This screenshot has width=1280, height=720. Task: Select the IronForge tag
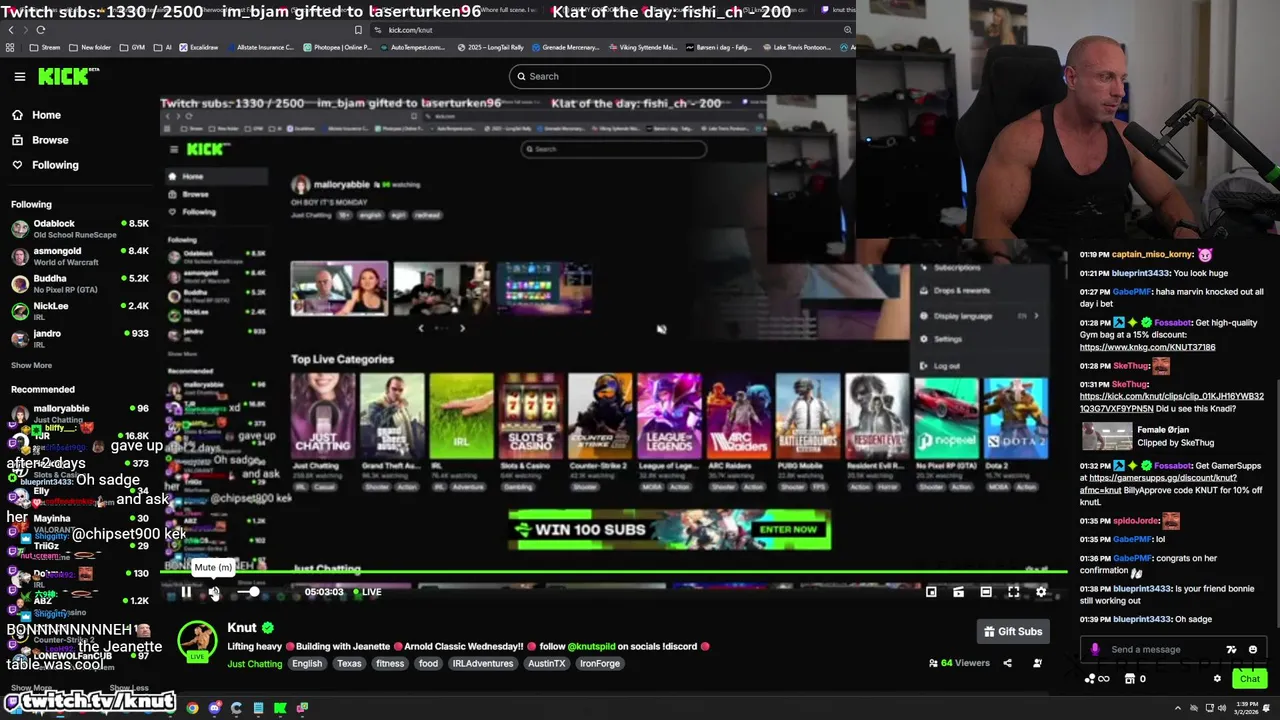coord(600,664)
